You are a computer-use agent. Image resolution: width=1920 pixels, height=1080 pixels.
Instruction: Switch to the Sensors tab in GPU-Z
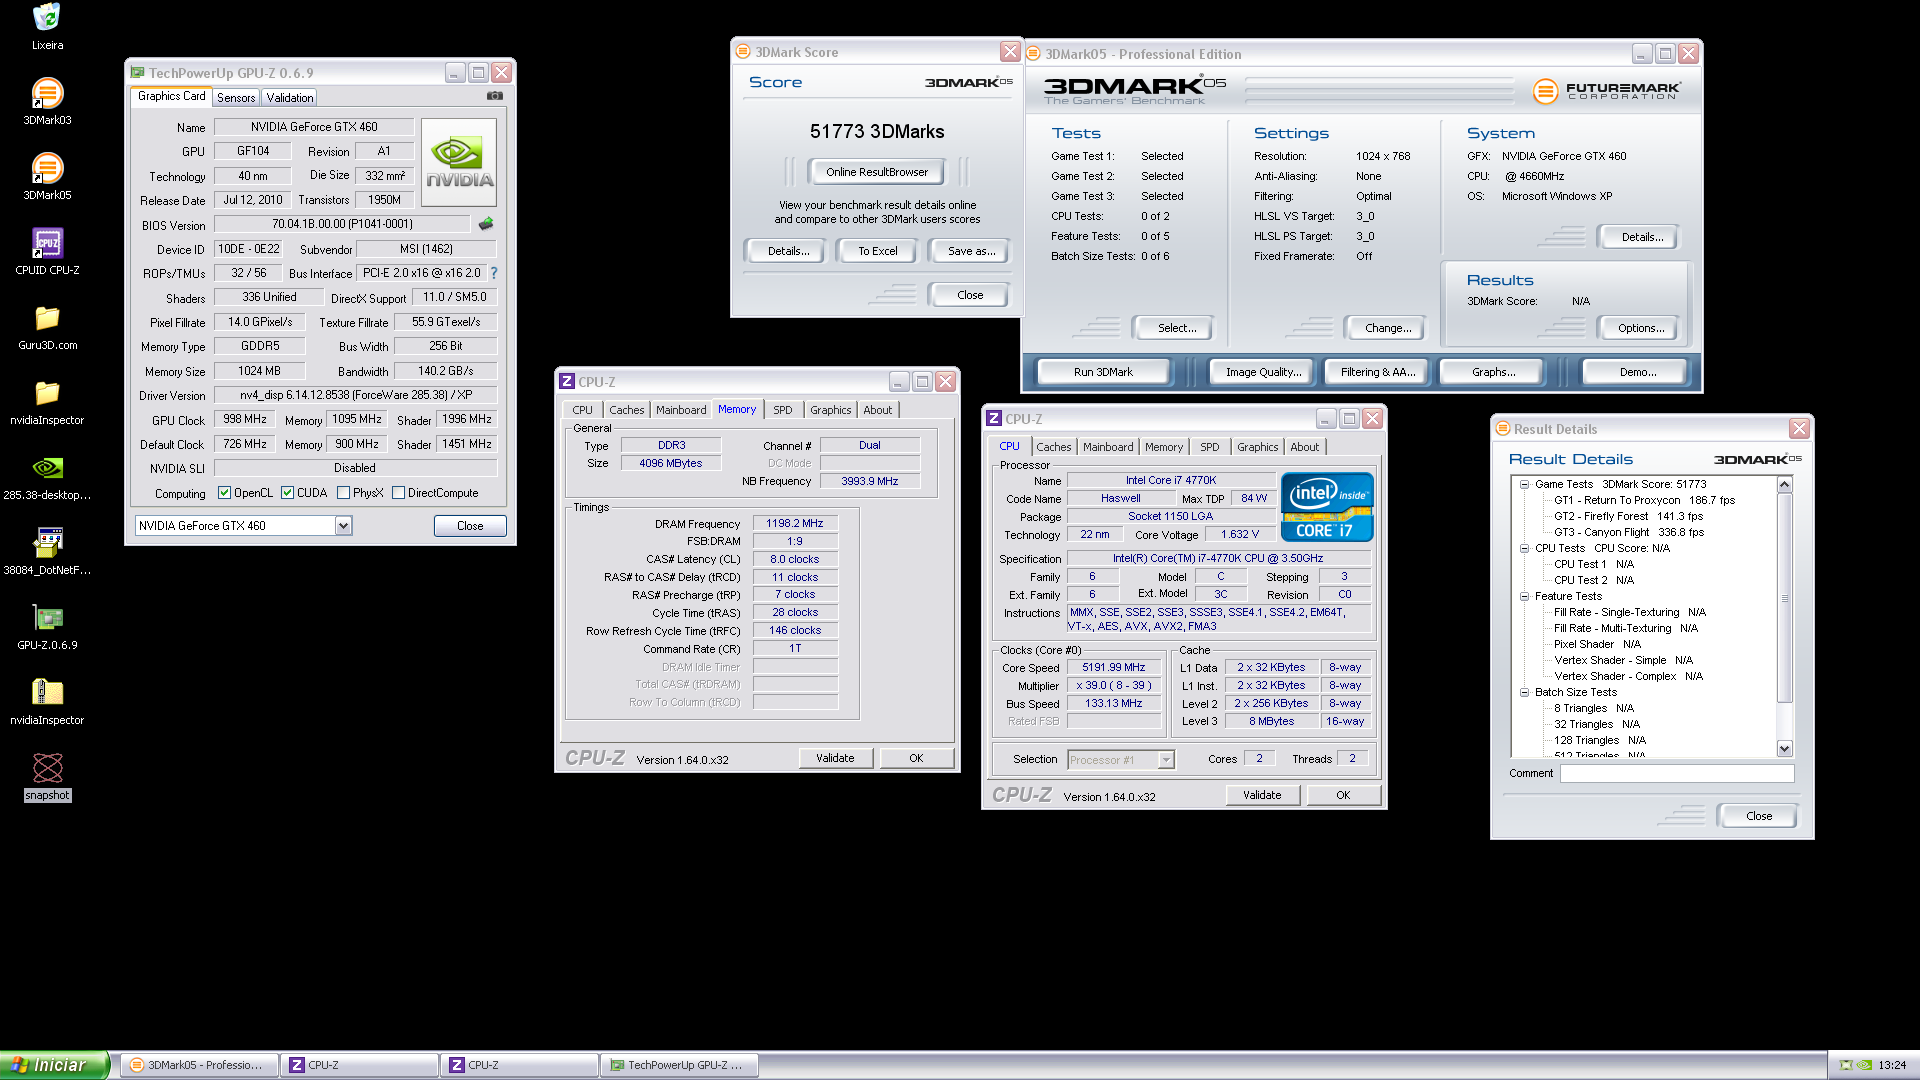236,98
